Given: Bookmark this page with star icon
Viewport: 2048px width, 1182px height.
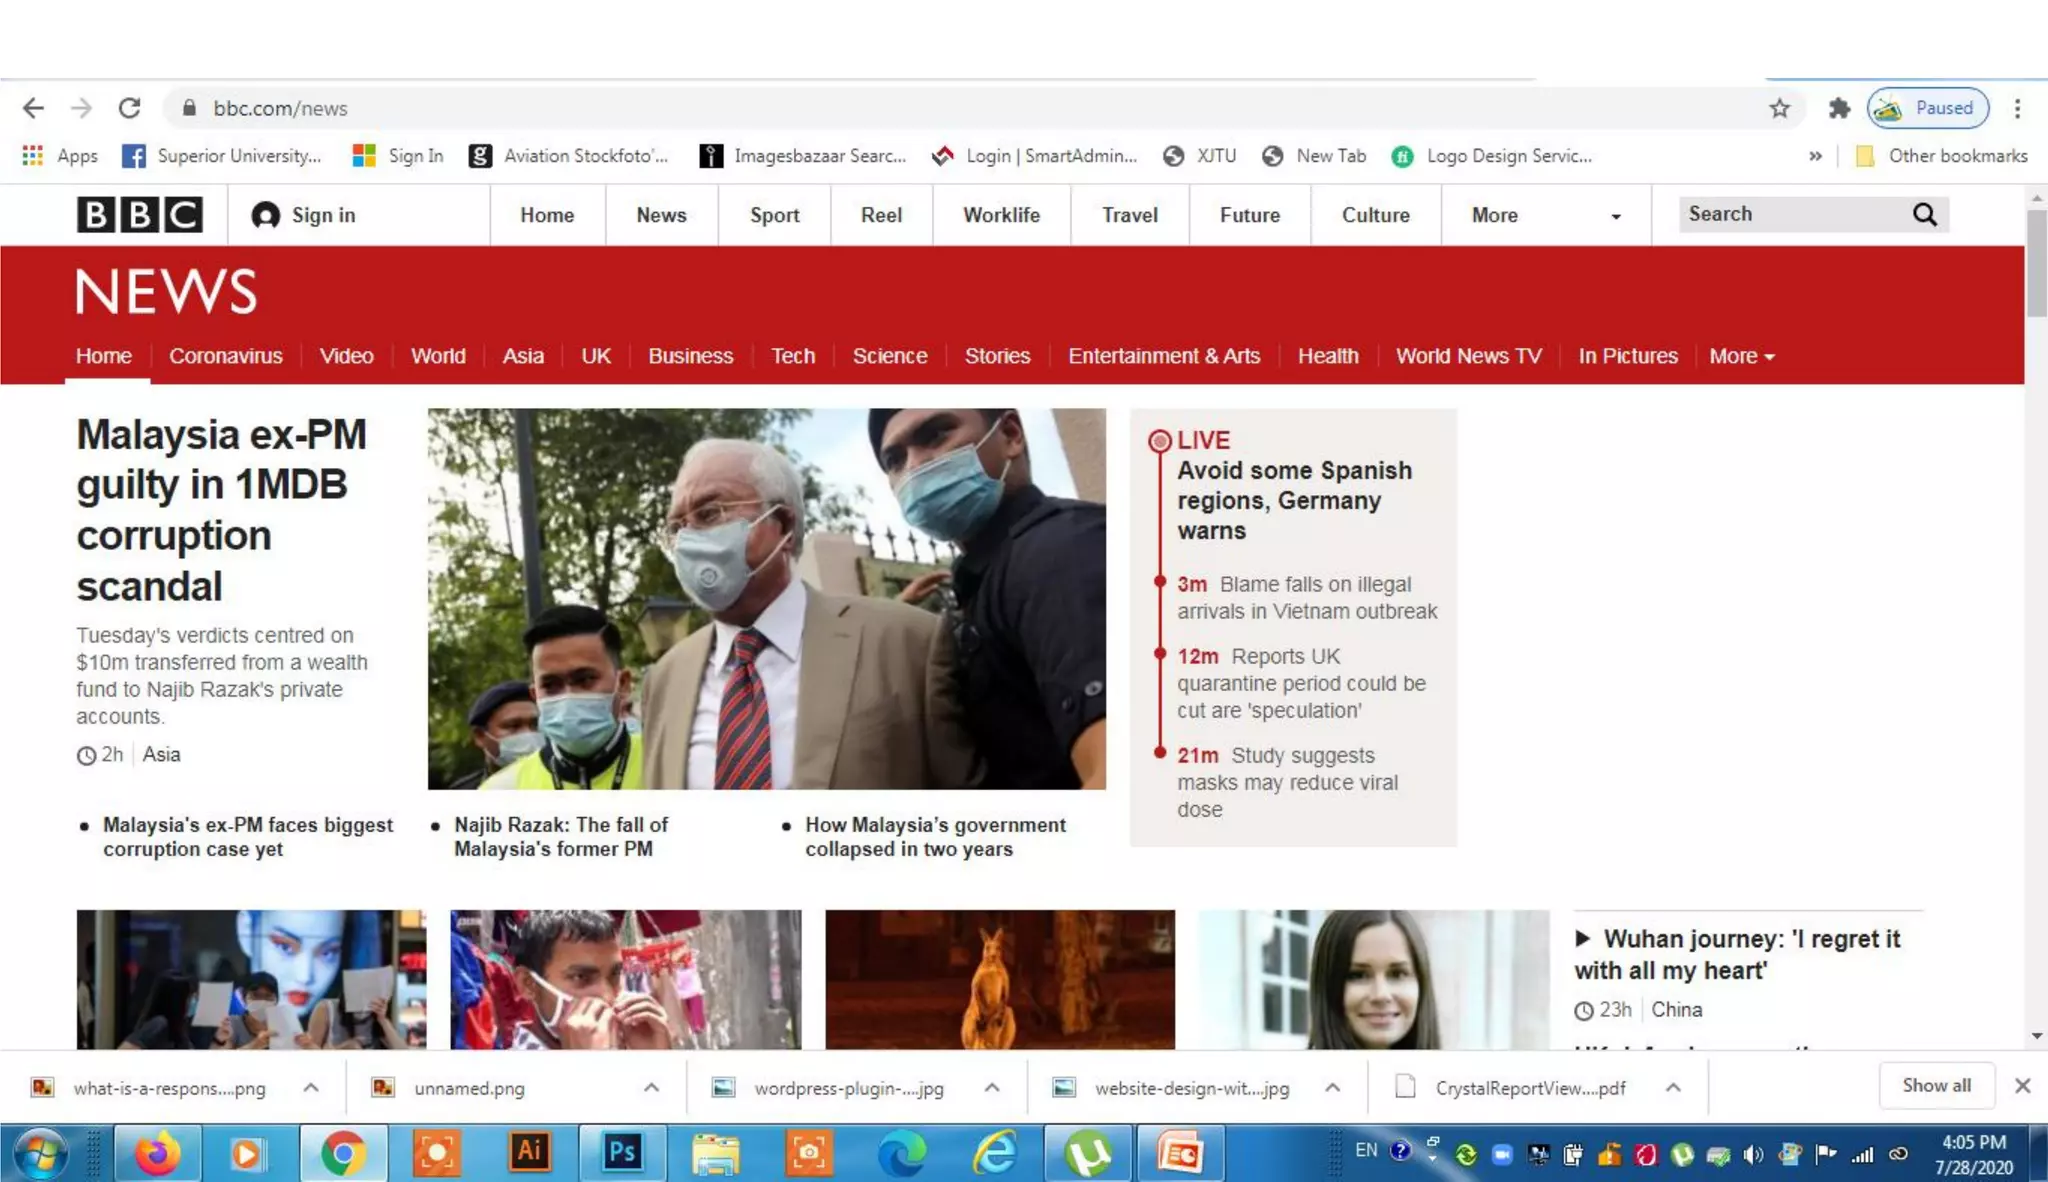Looking at the screenshot, I should coord(1779,108).
